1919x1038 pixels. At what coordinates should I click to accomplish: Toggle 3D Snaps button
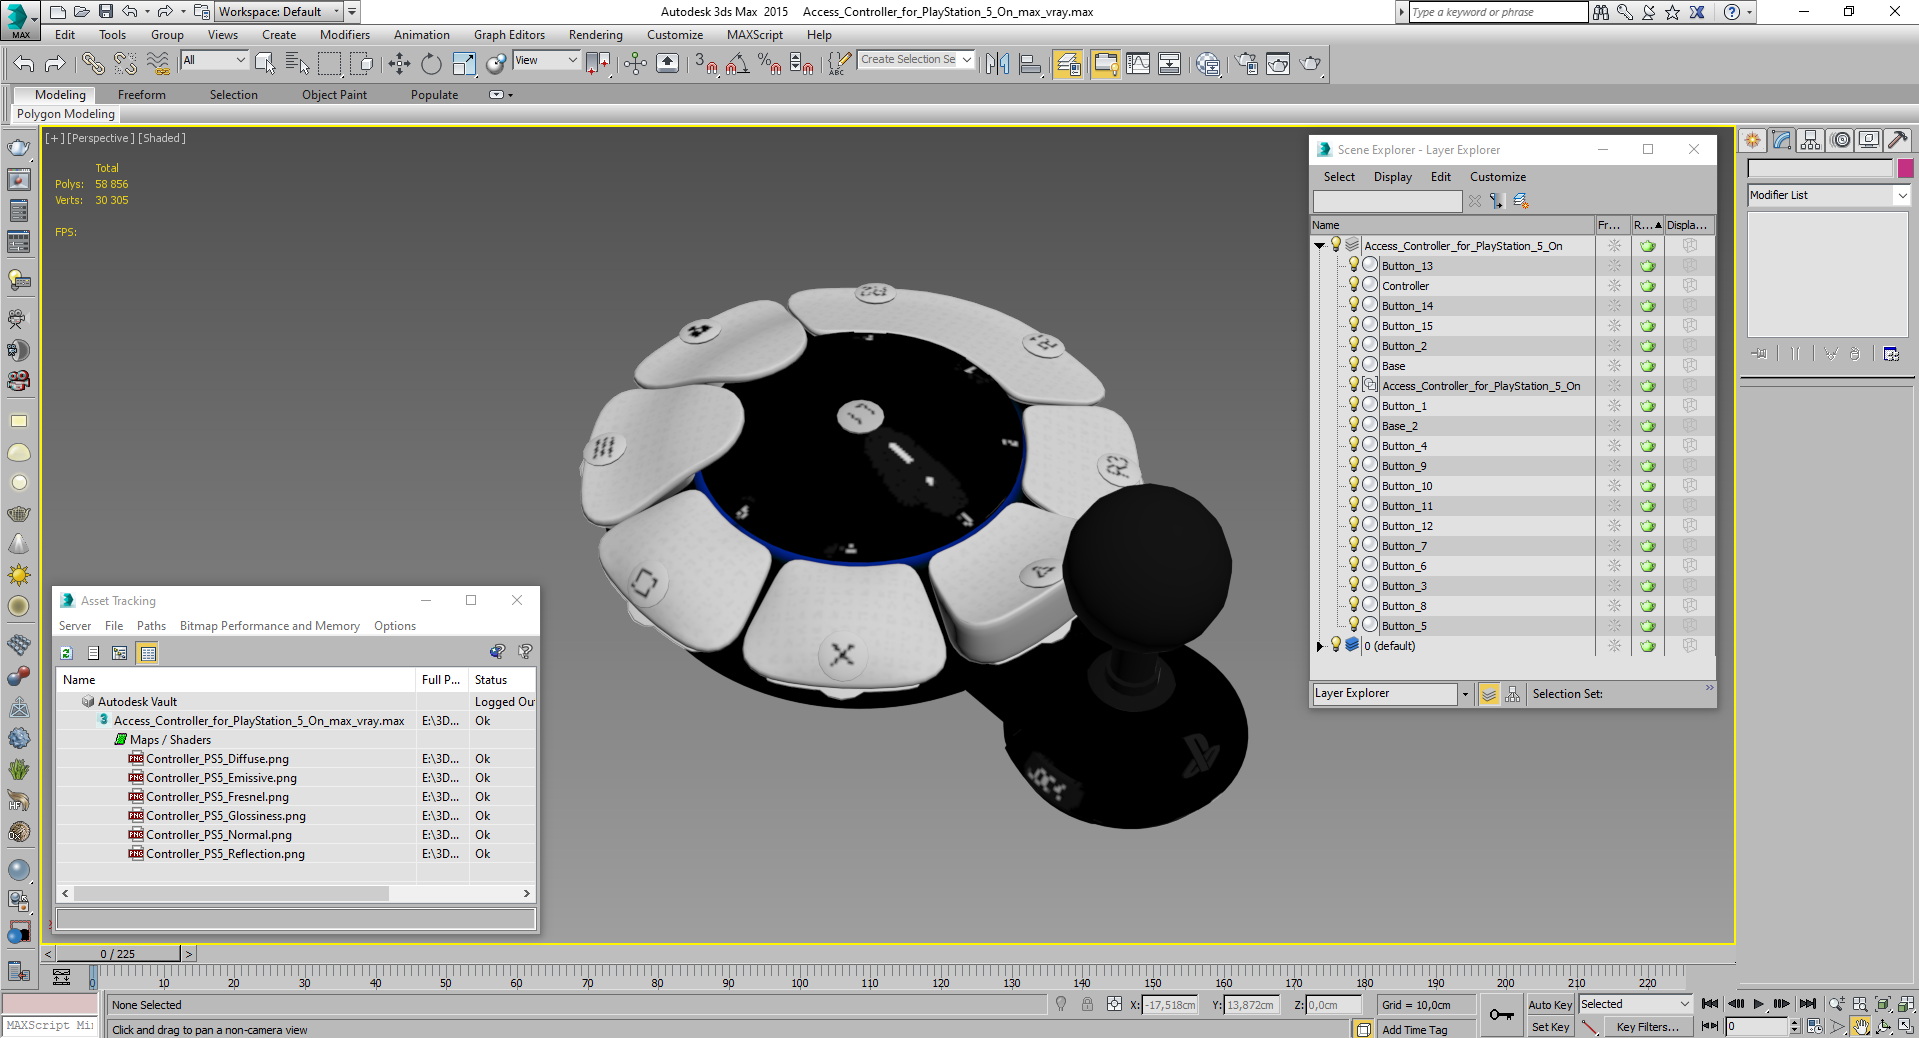coord(705,64)
